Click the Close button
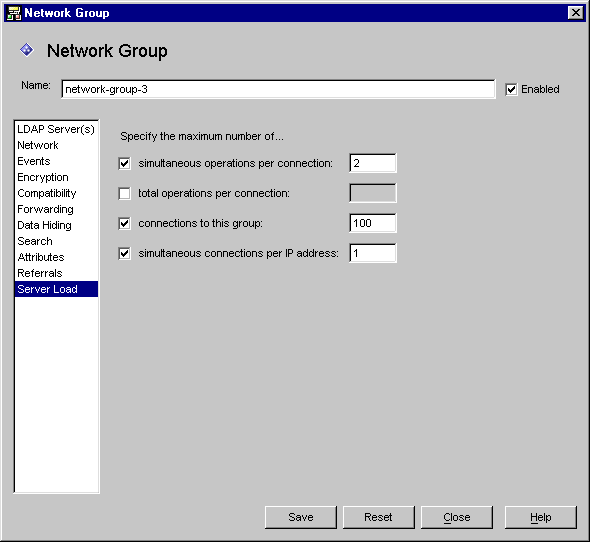This screenshot has height=542, width=590. point(456,518)
